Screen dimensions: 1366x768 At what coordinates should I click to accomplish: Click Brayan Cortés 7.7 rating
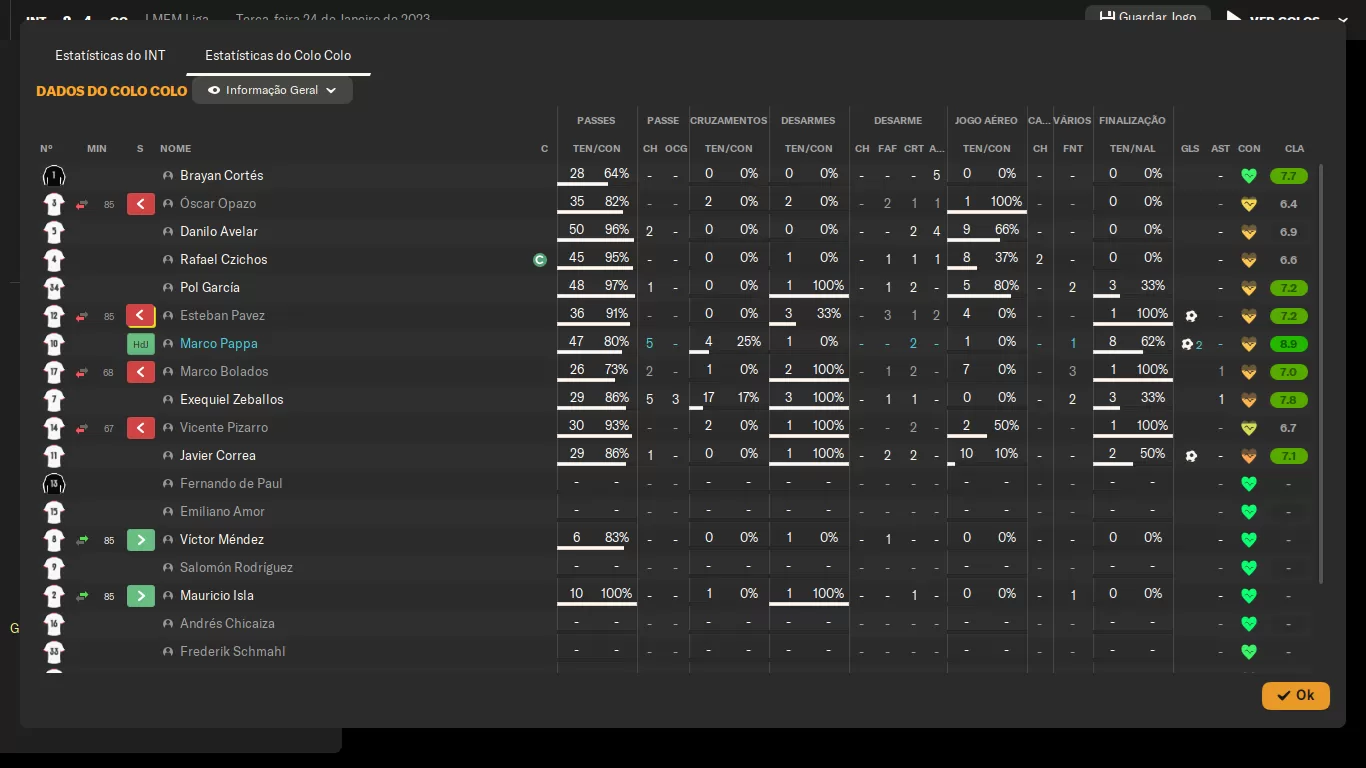coord(1288,176)
